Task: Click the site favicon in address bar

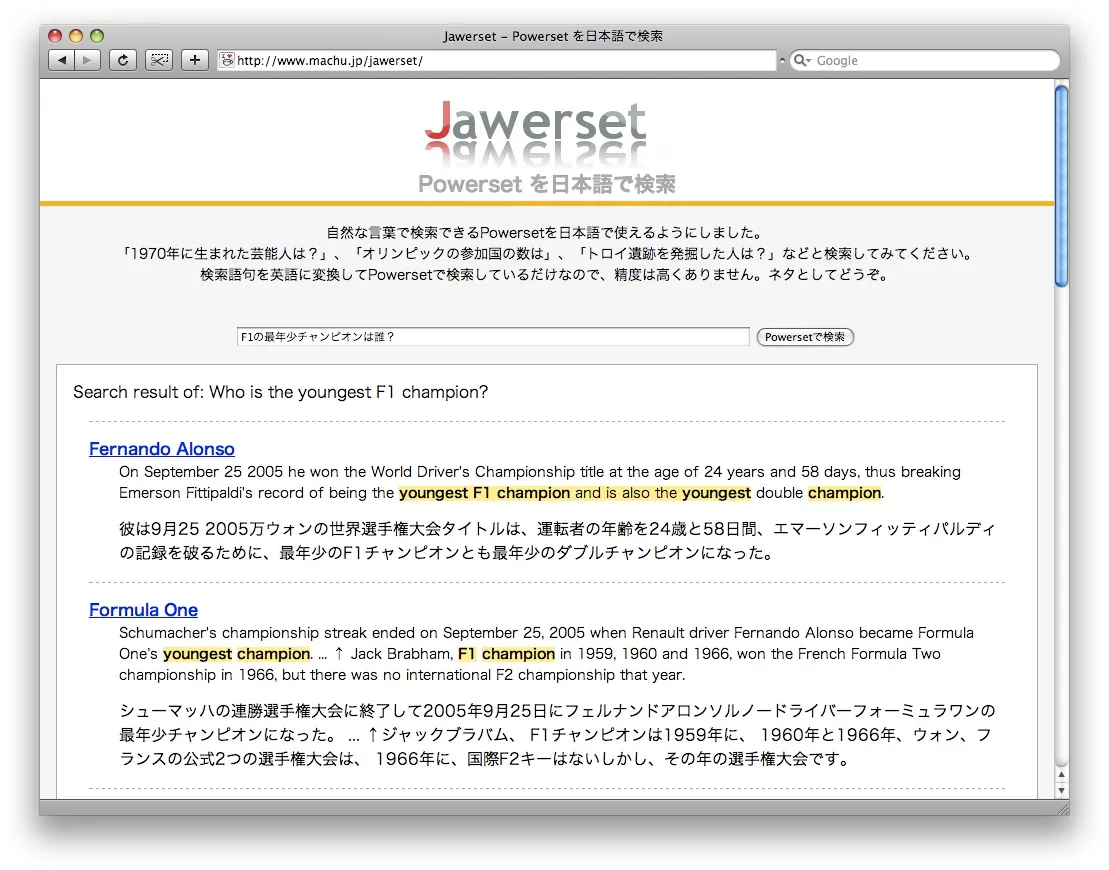Action: (x=227, y=61)
